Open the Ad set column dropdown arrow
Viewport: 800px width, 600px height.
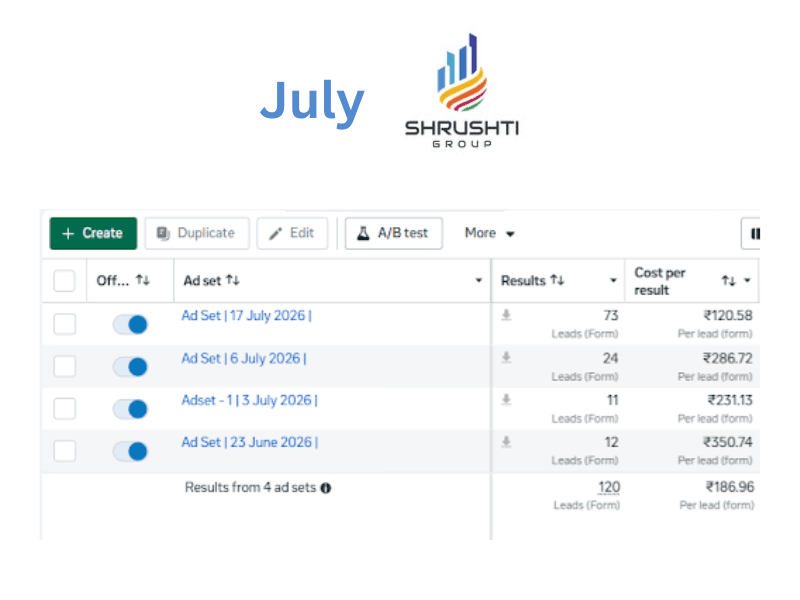point(479,280)
